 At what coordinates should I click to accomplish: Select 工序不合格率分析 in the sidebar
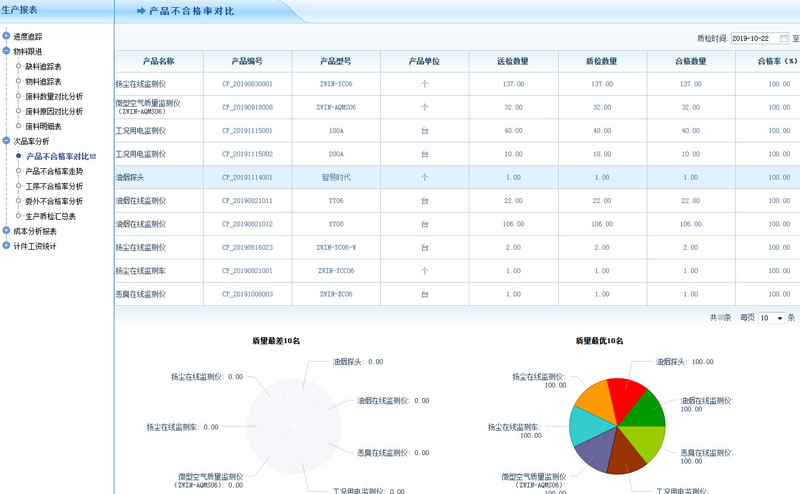(x=54, y=186)
